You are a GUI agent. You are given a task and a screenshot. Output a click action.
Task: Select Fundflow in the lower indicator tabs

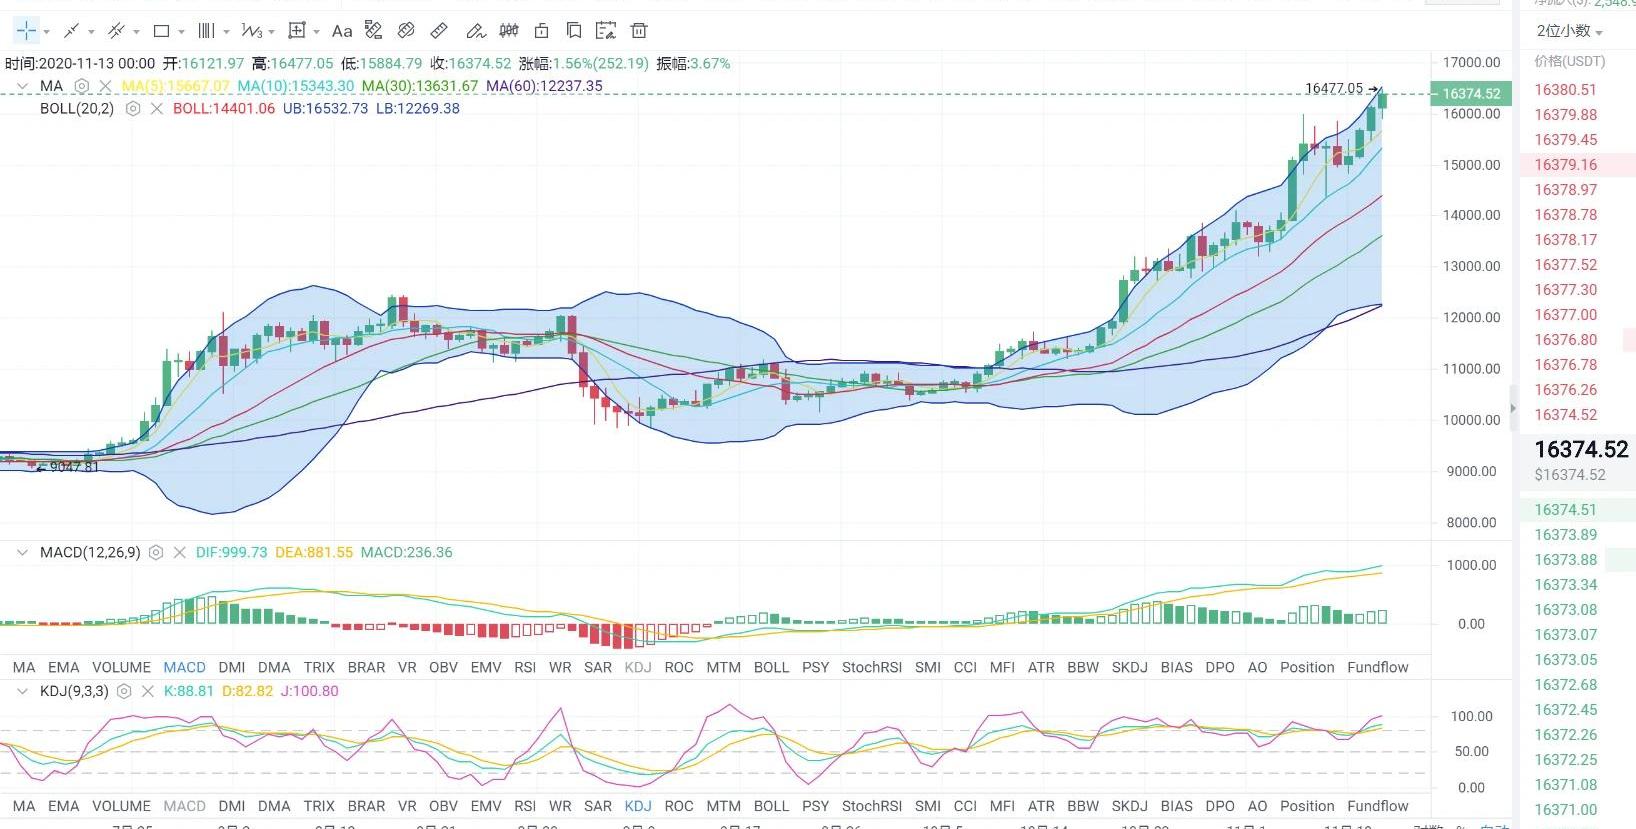tap(1377, 806)
